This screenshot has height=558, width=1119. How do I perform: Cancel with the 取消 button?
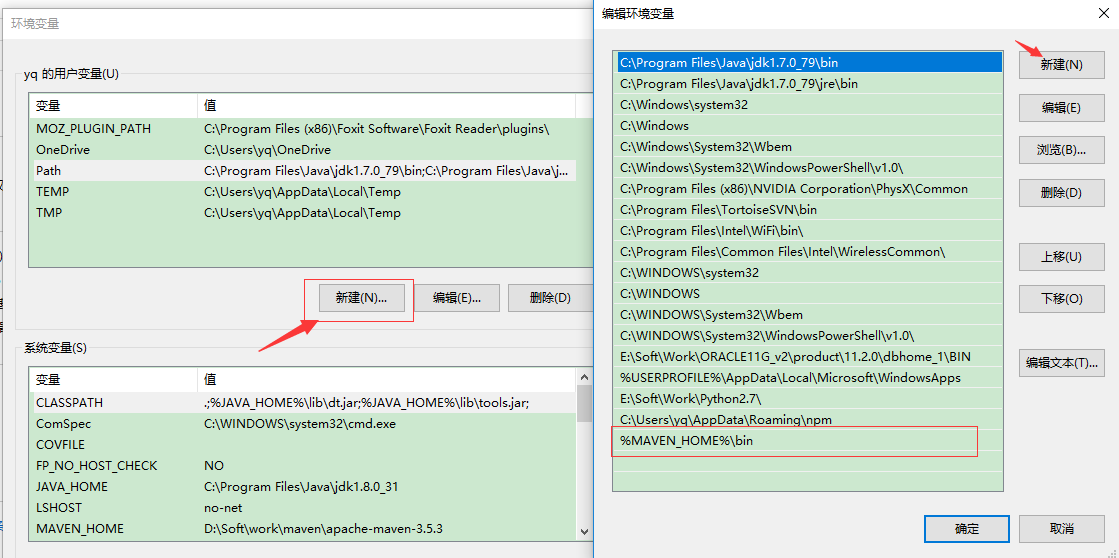click(x=1061, y=529)
